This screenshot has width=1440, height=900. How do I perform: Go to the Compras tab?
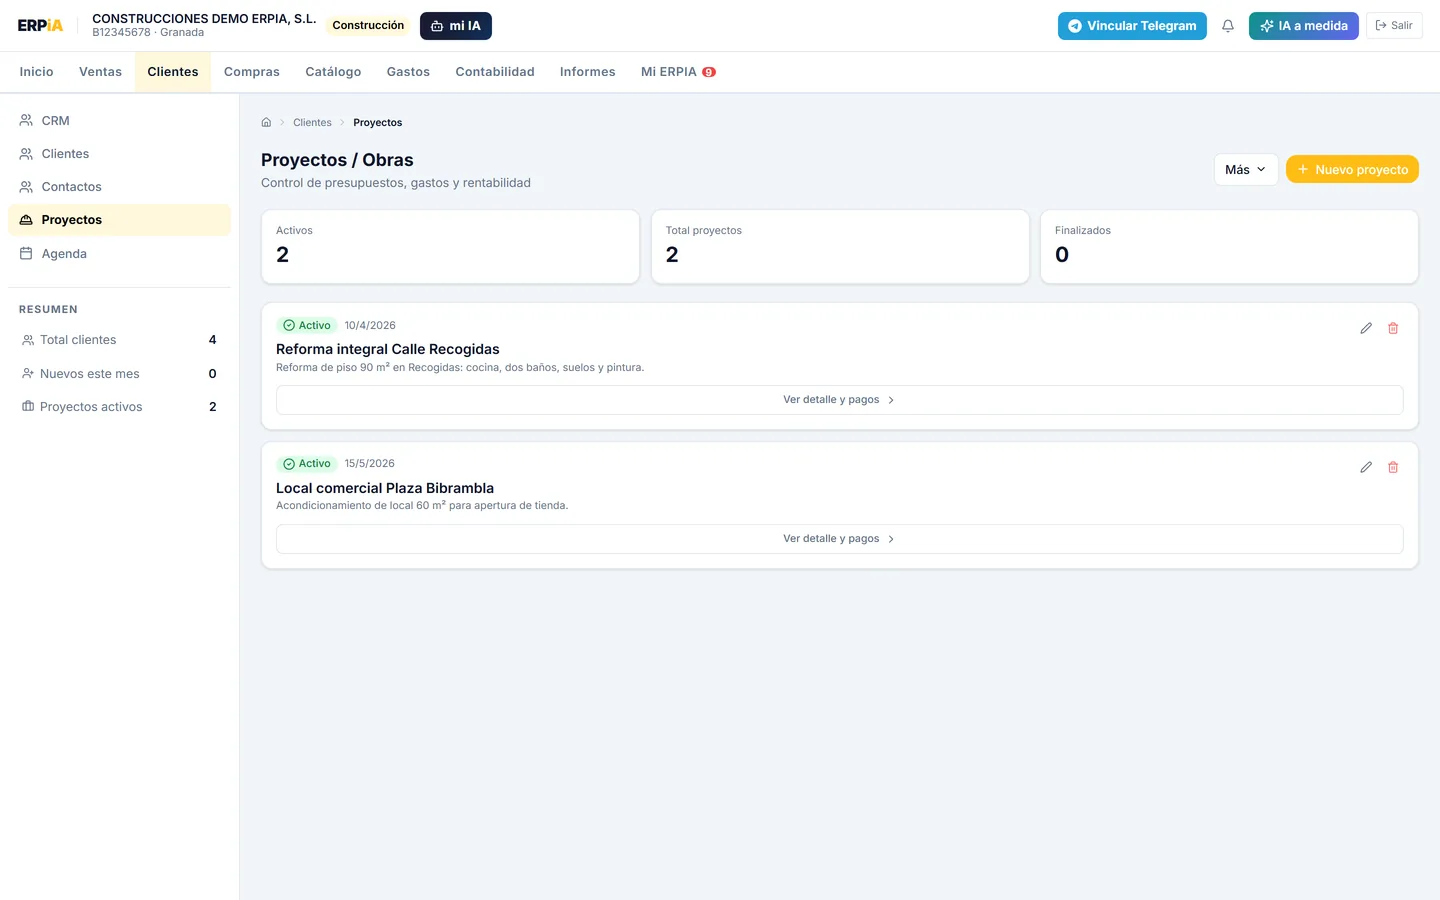coord(252,72)
